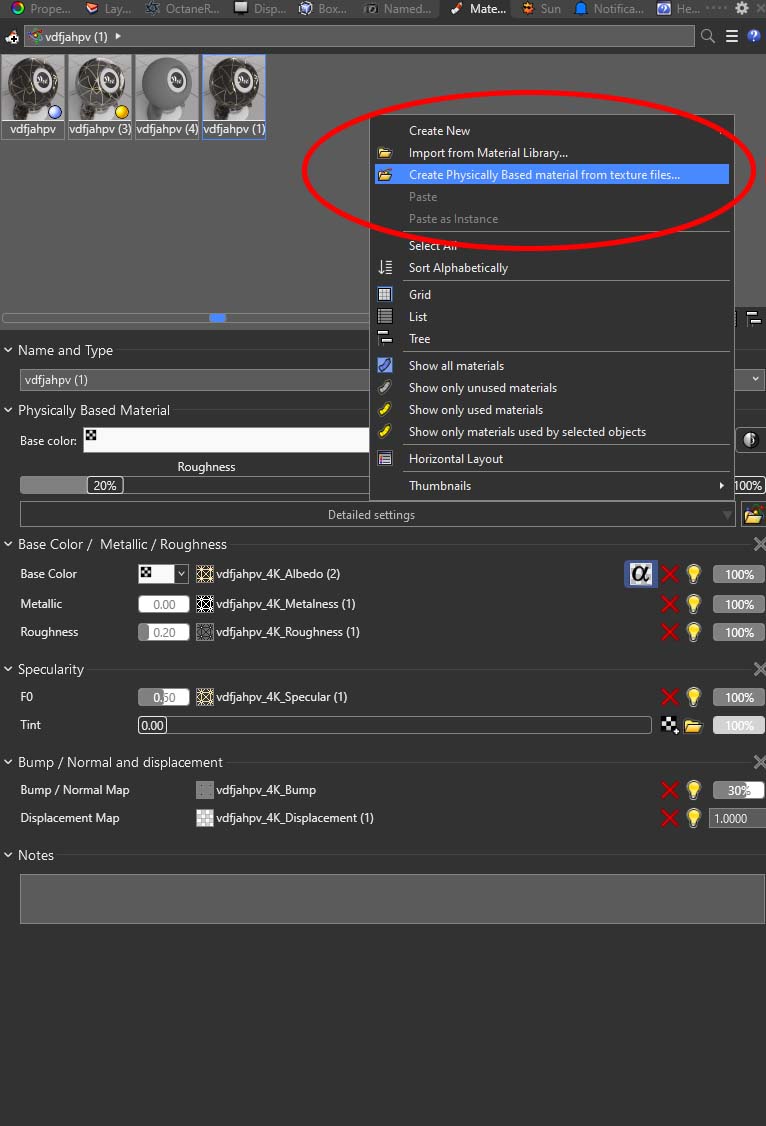Open the material search magnifier
Viewport: 766px width, 1126px height.
click(708, 36)
